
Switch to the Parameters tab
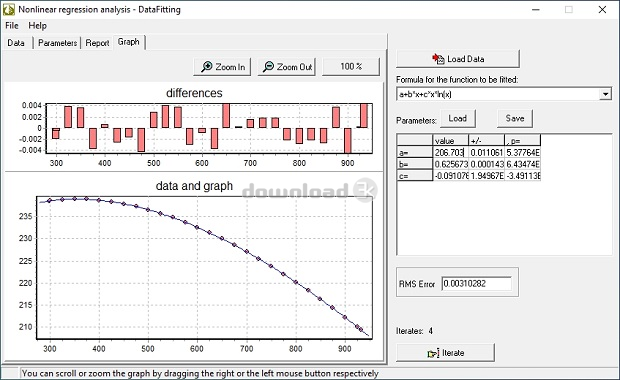(57, 43)
